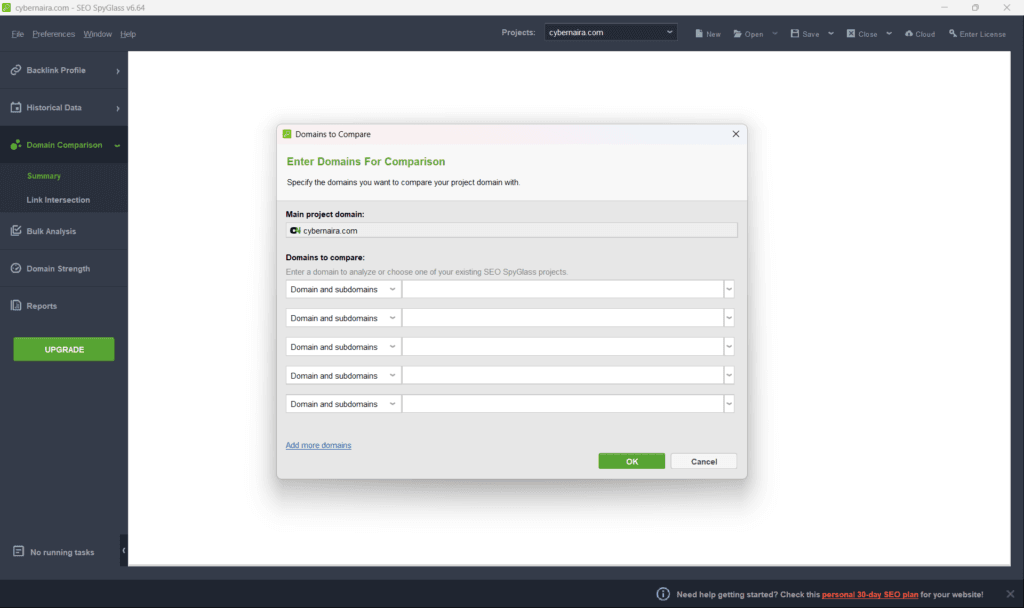Click the first domain input field

(x=562, y=289)
